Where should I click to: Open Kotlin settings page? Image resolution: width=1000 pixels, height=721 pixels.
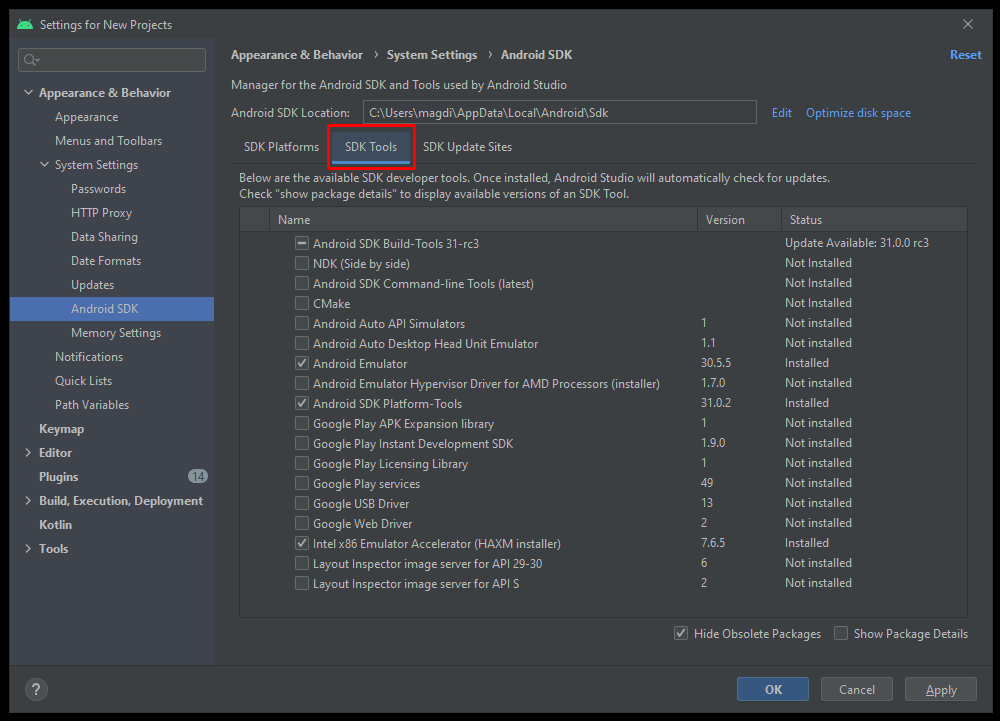pos(55,525)
